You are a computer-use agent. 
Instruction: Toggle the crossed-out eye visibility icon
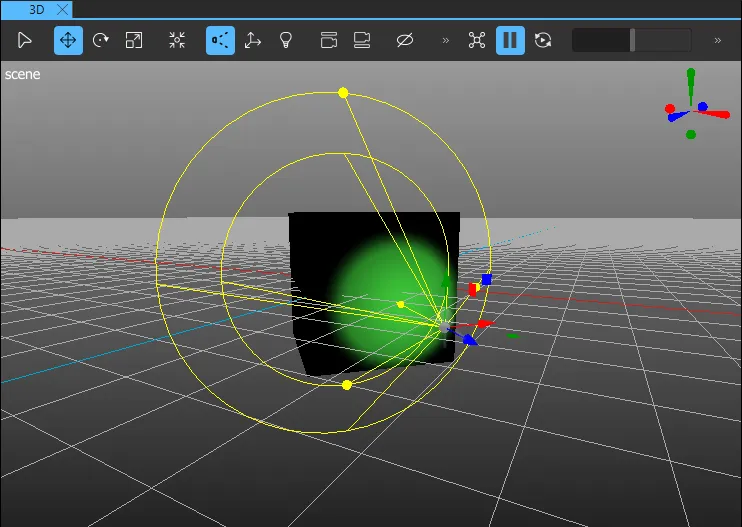404,40
